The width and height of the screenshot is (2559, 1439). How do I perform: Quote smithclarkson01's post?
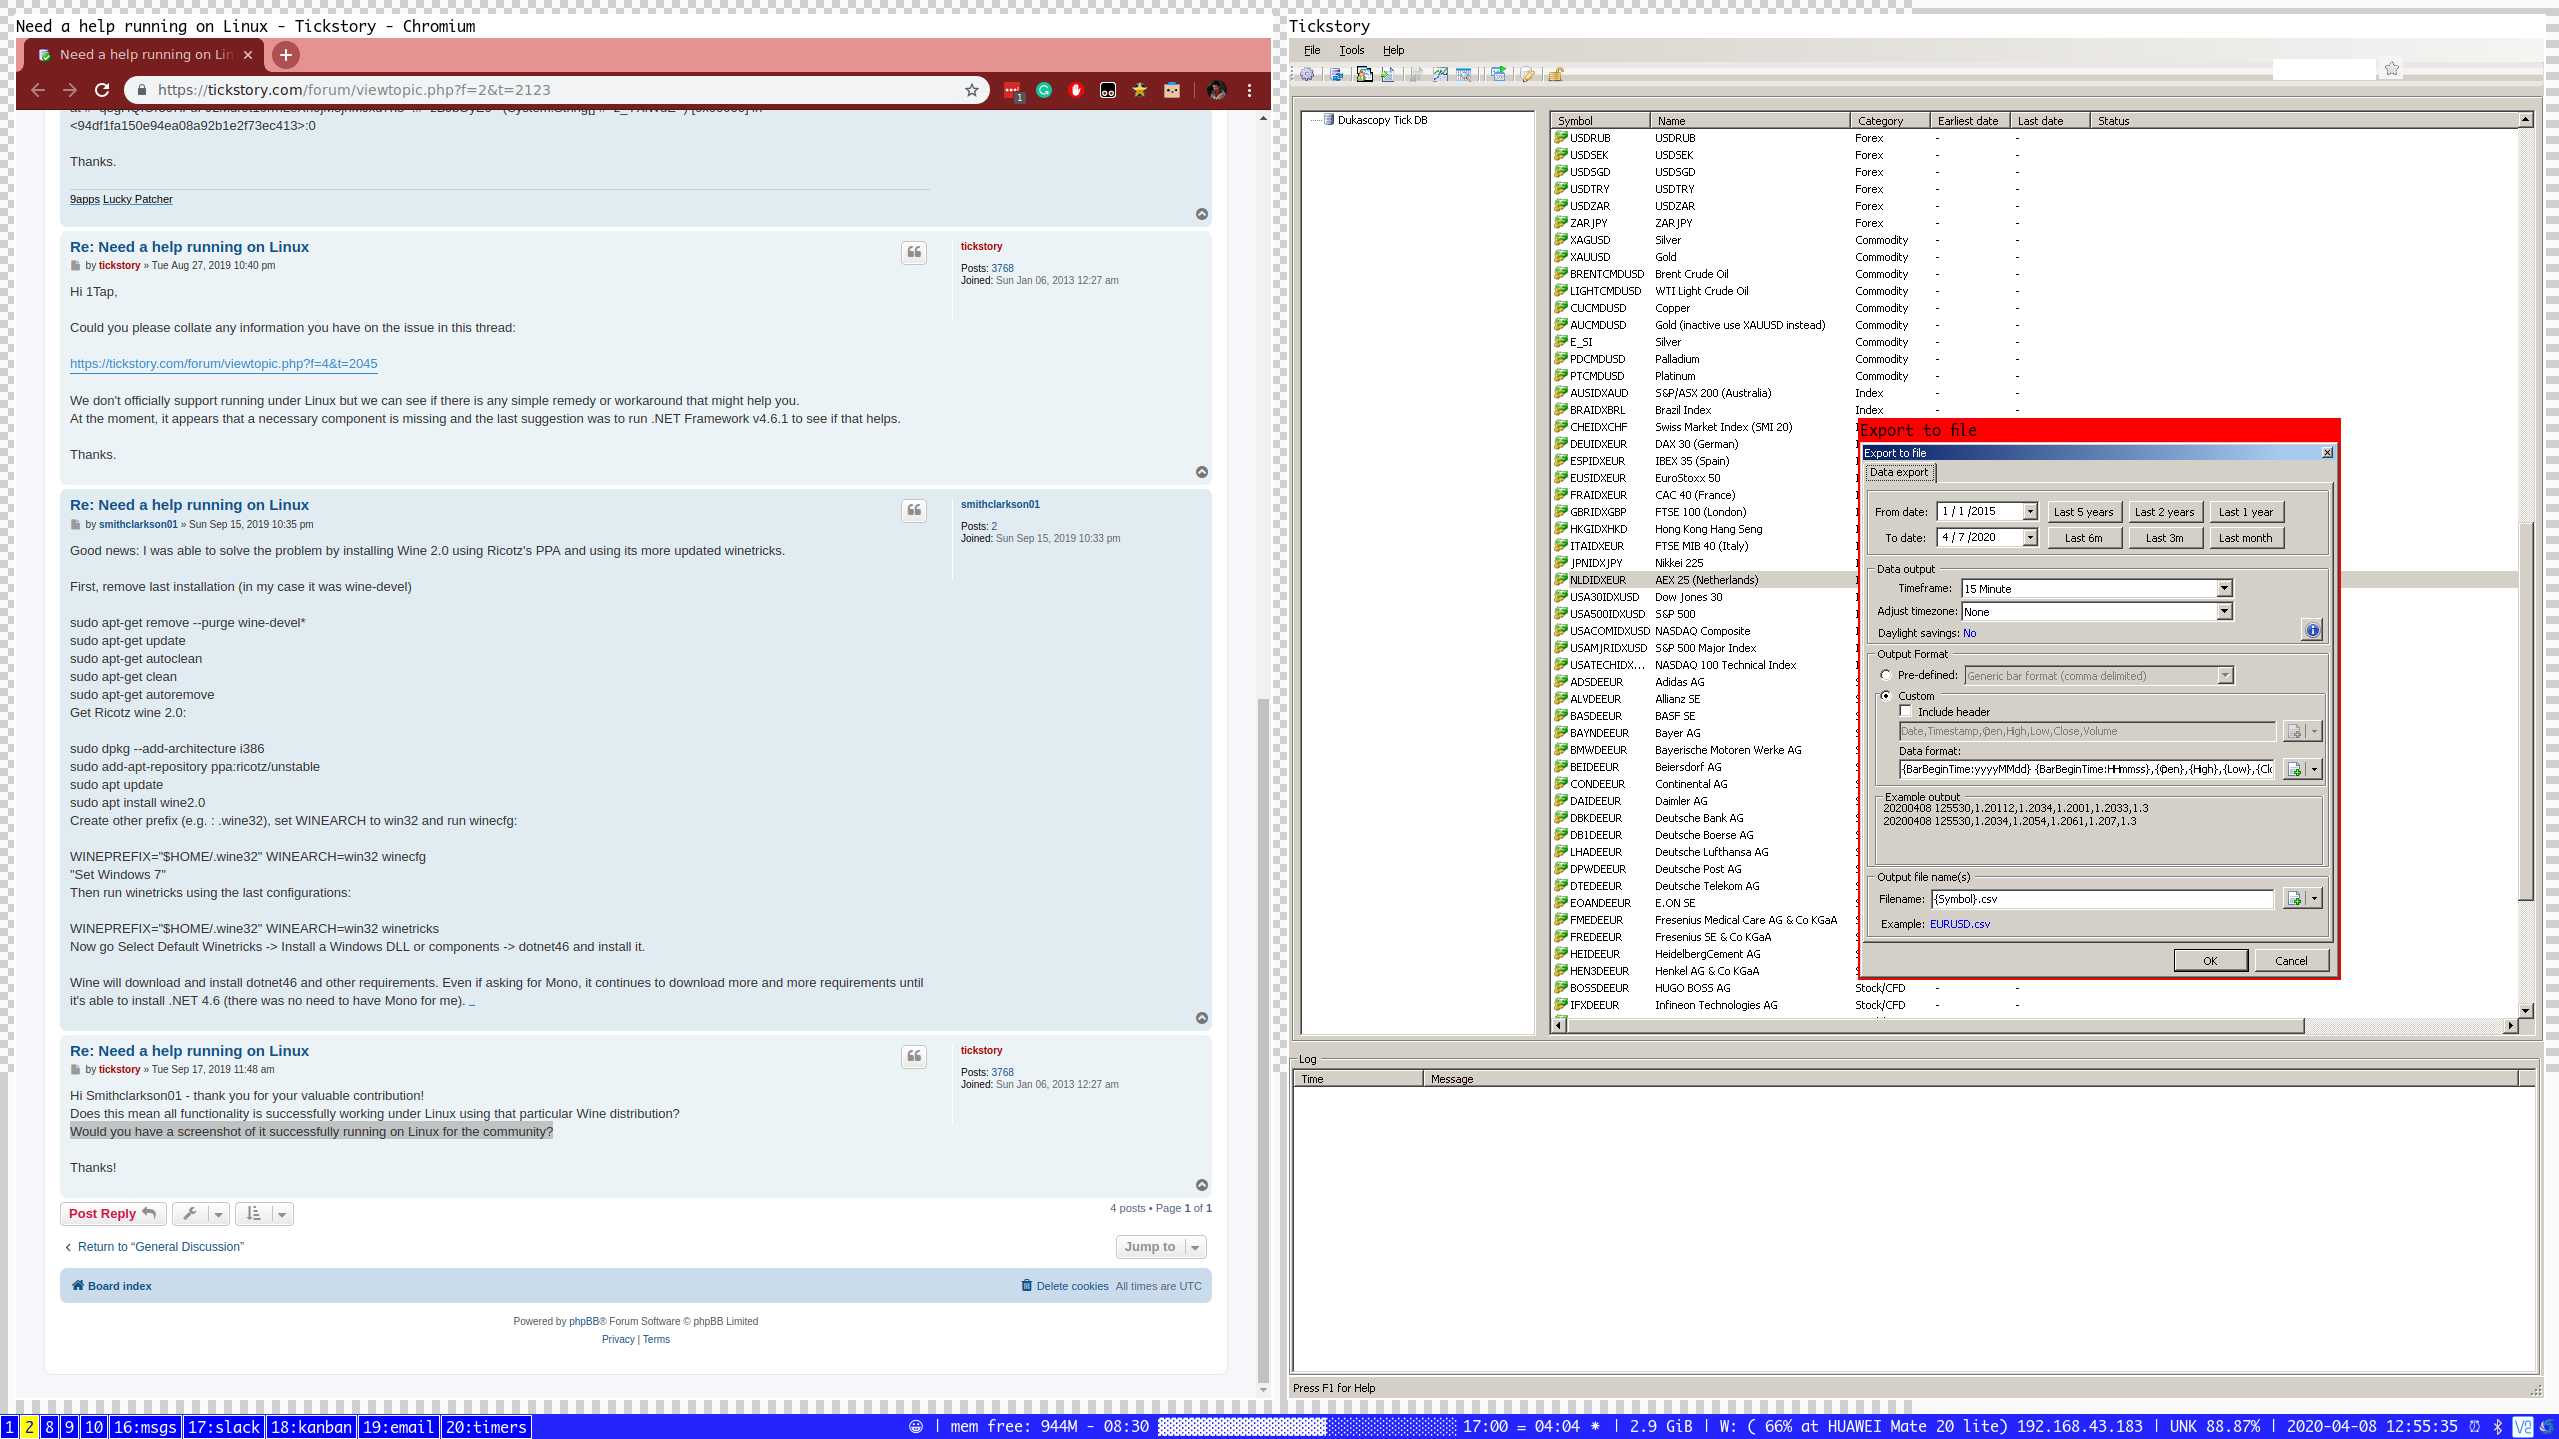pos(914,511)
